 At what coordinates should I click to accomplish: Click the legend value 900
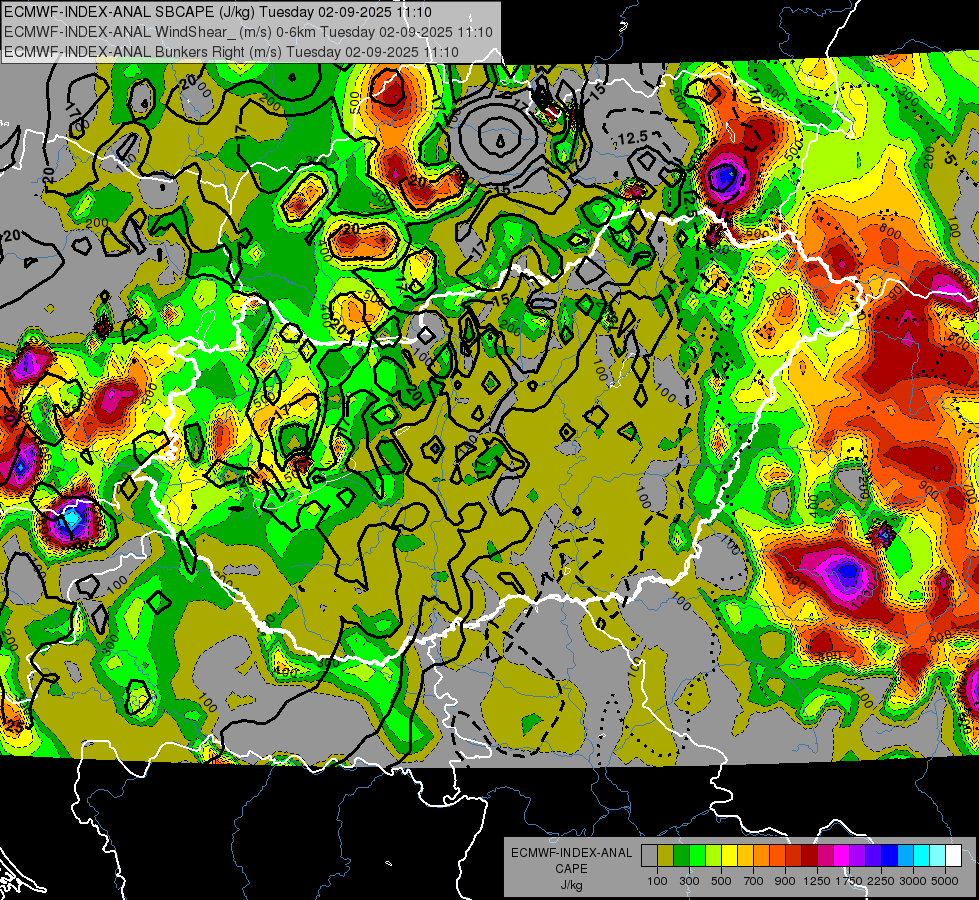coord(785,881)
